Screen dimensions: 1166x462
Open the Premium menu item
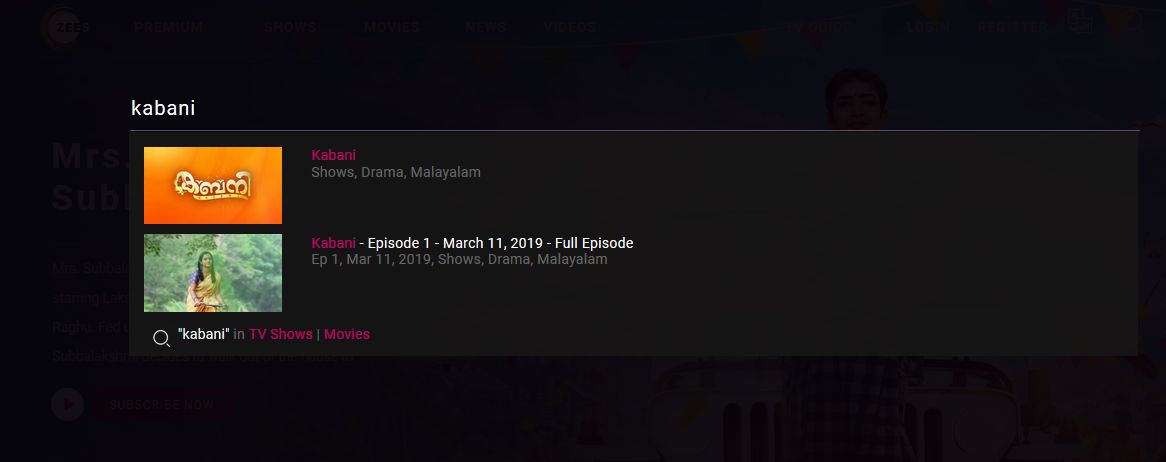click(169, 28)
